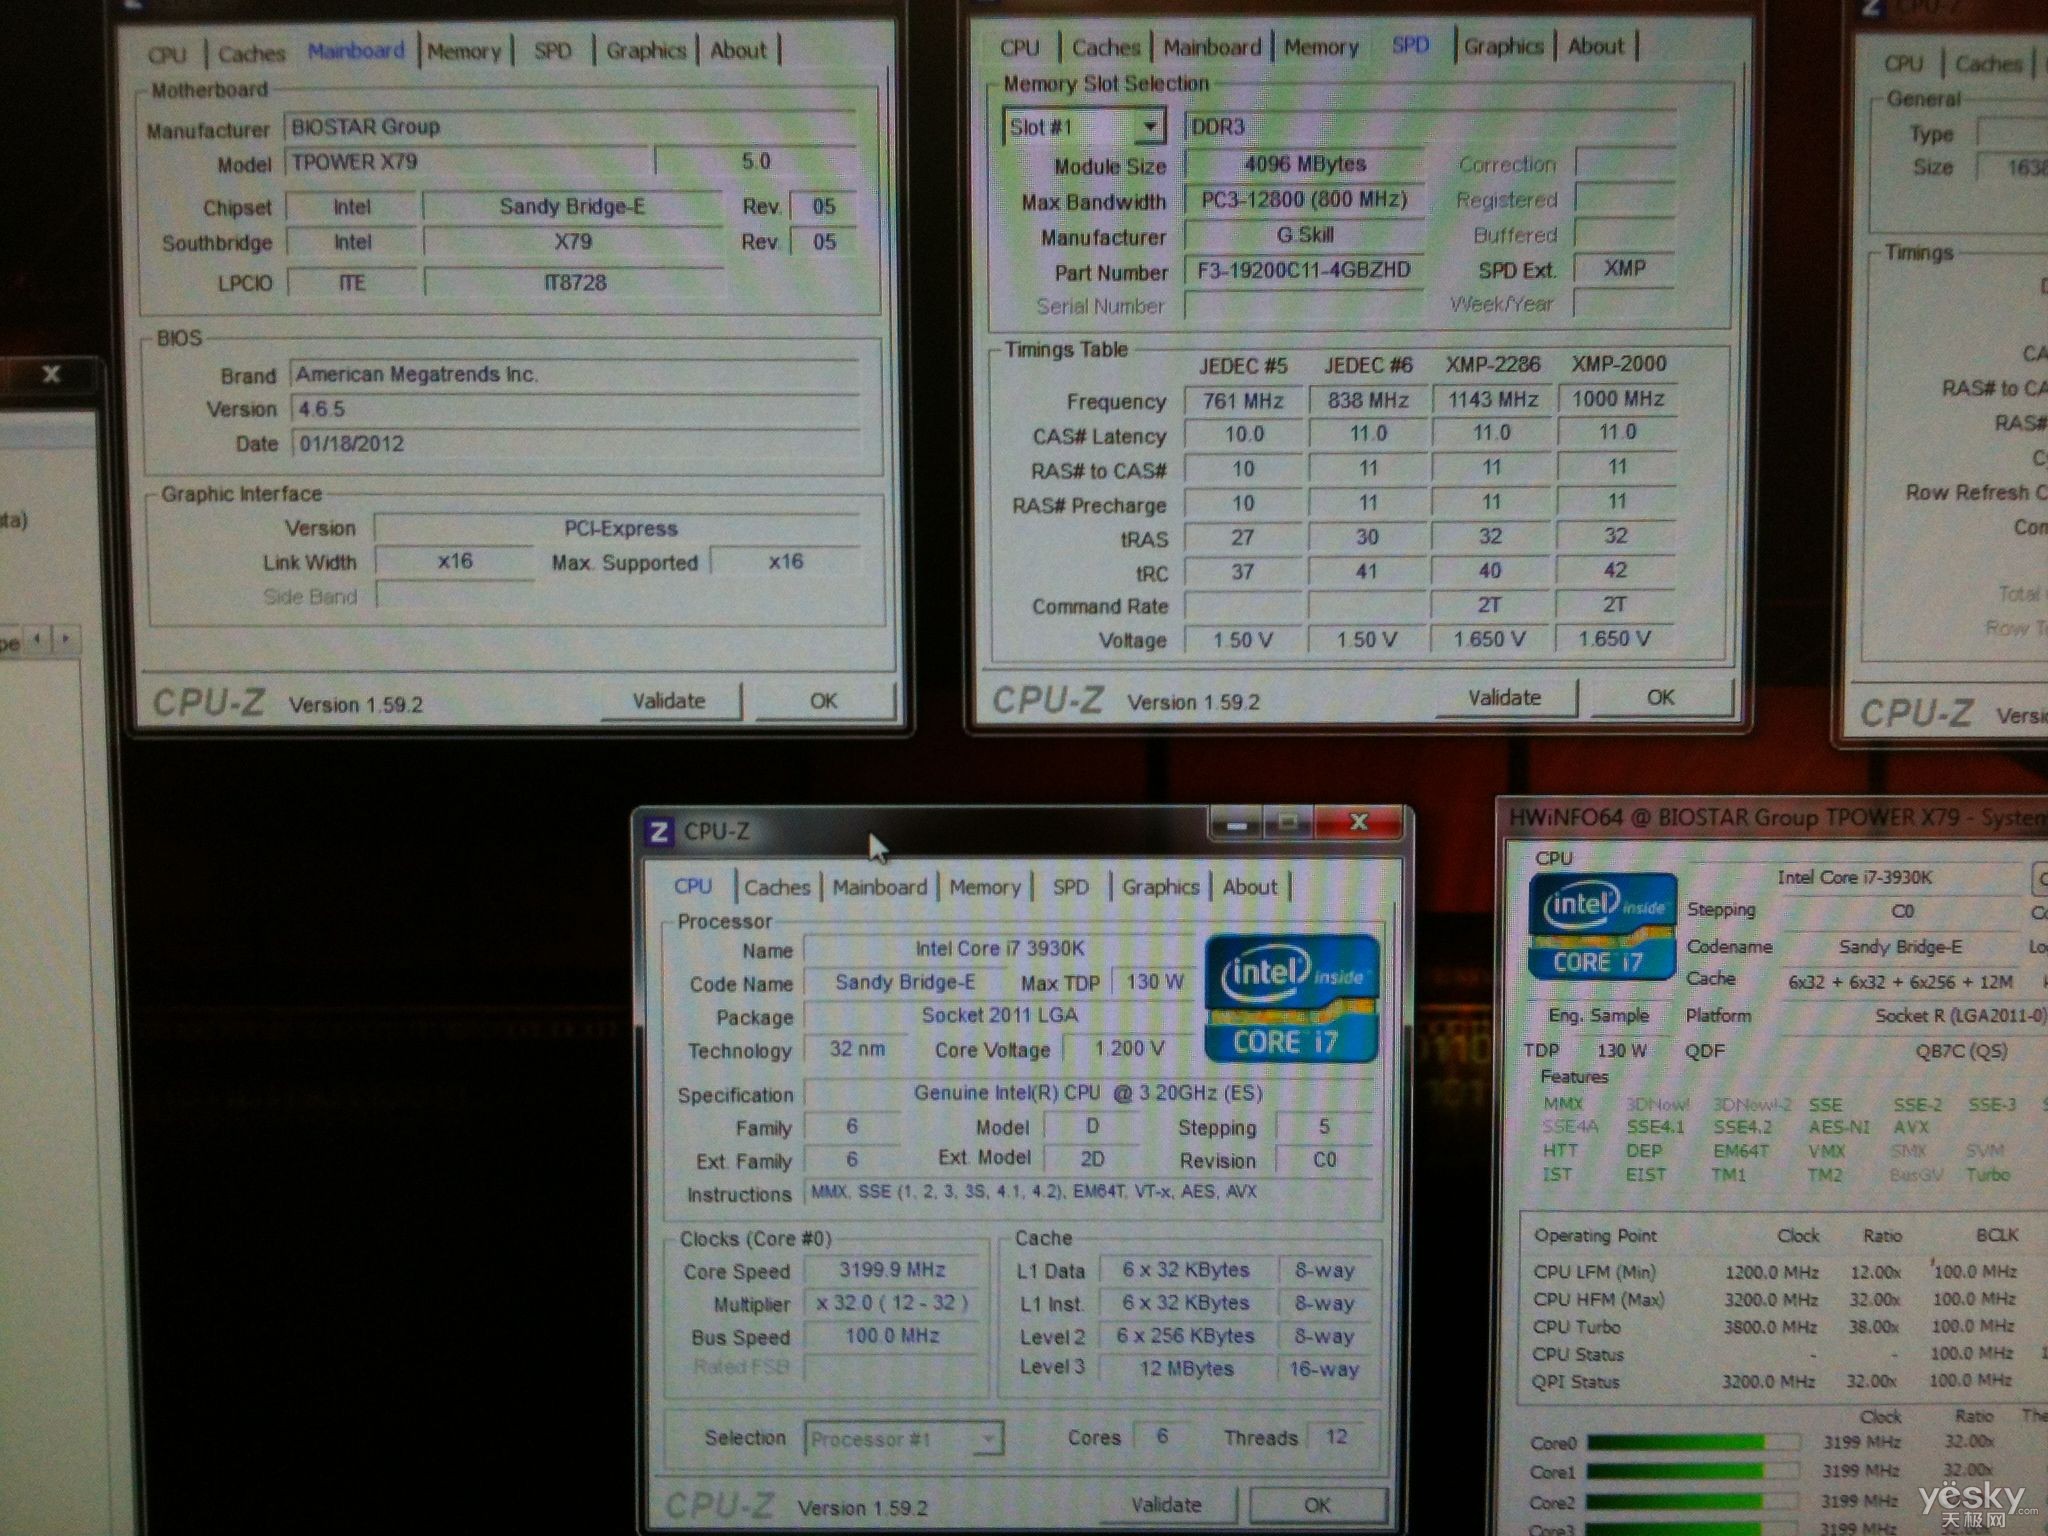
Task: Select CPU tab in SPD CPU-Z window
Action: (x=1020, y=47)
